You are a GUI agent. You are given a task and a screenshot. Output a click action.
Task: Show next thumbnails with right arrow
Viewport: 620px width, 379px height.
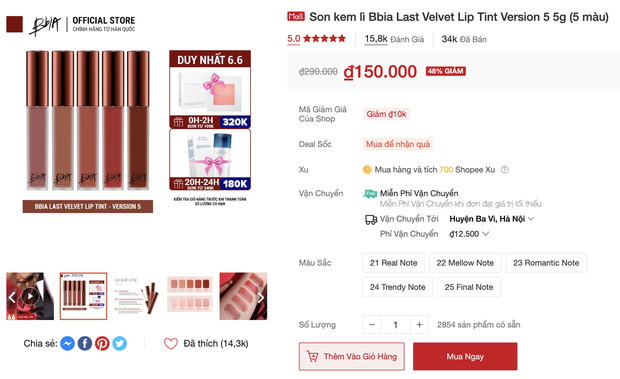(261, 298)
